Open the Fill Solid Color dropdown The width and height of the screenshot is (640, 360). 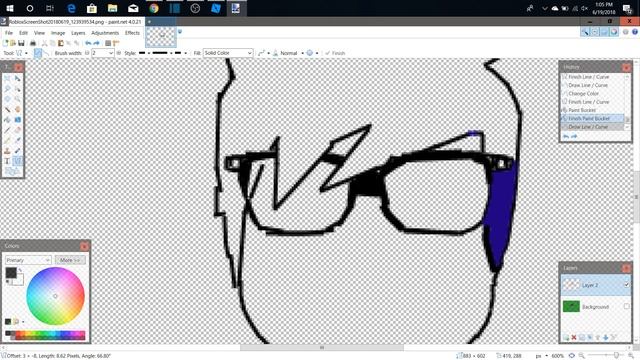(x=228, y=53)
